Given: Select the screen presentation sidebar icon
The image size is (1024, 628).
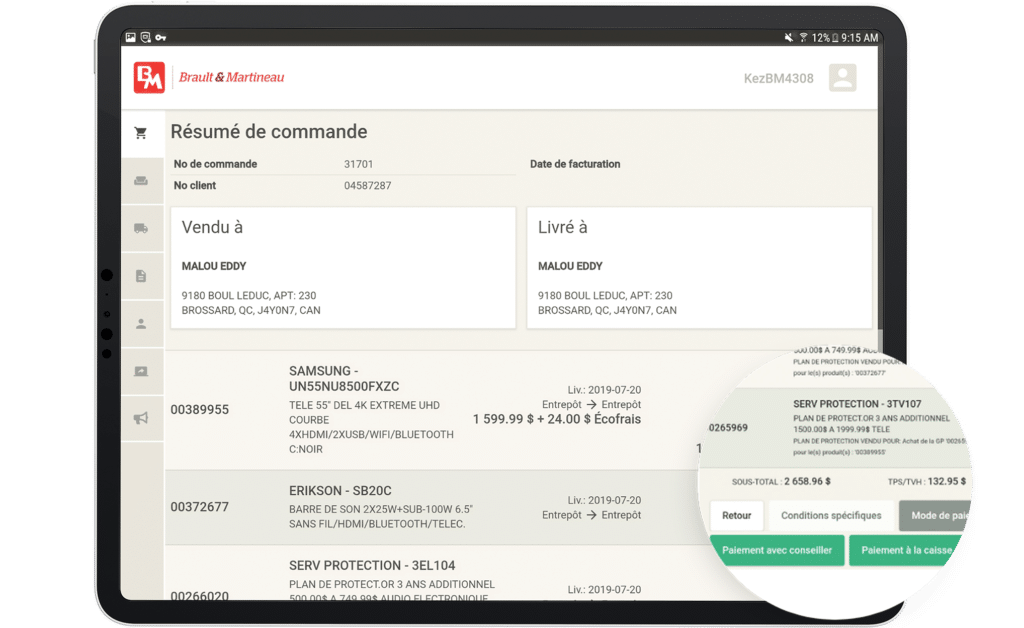Looking at the screenshot, I should (x=141, y=371).
